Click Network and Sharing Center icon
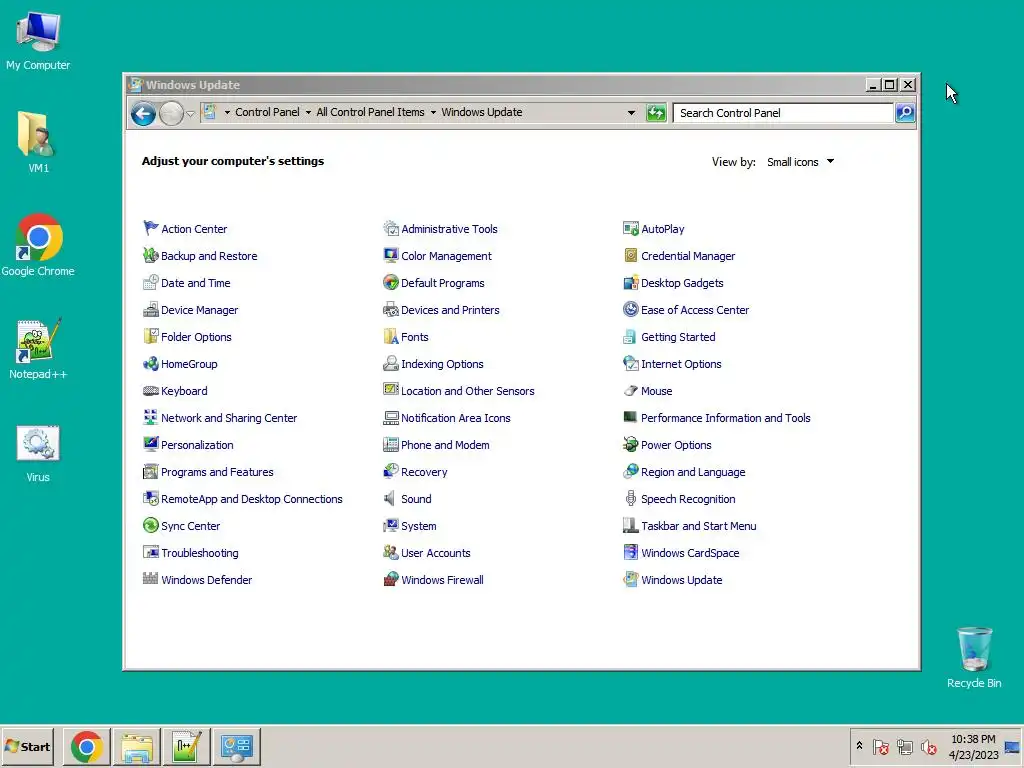Viewport: 1024px width, 768px height. coord(151,417)
